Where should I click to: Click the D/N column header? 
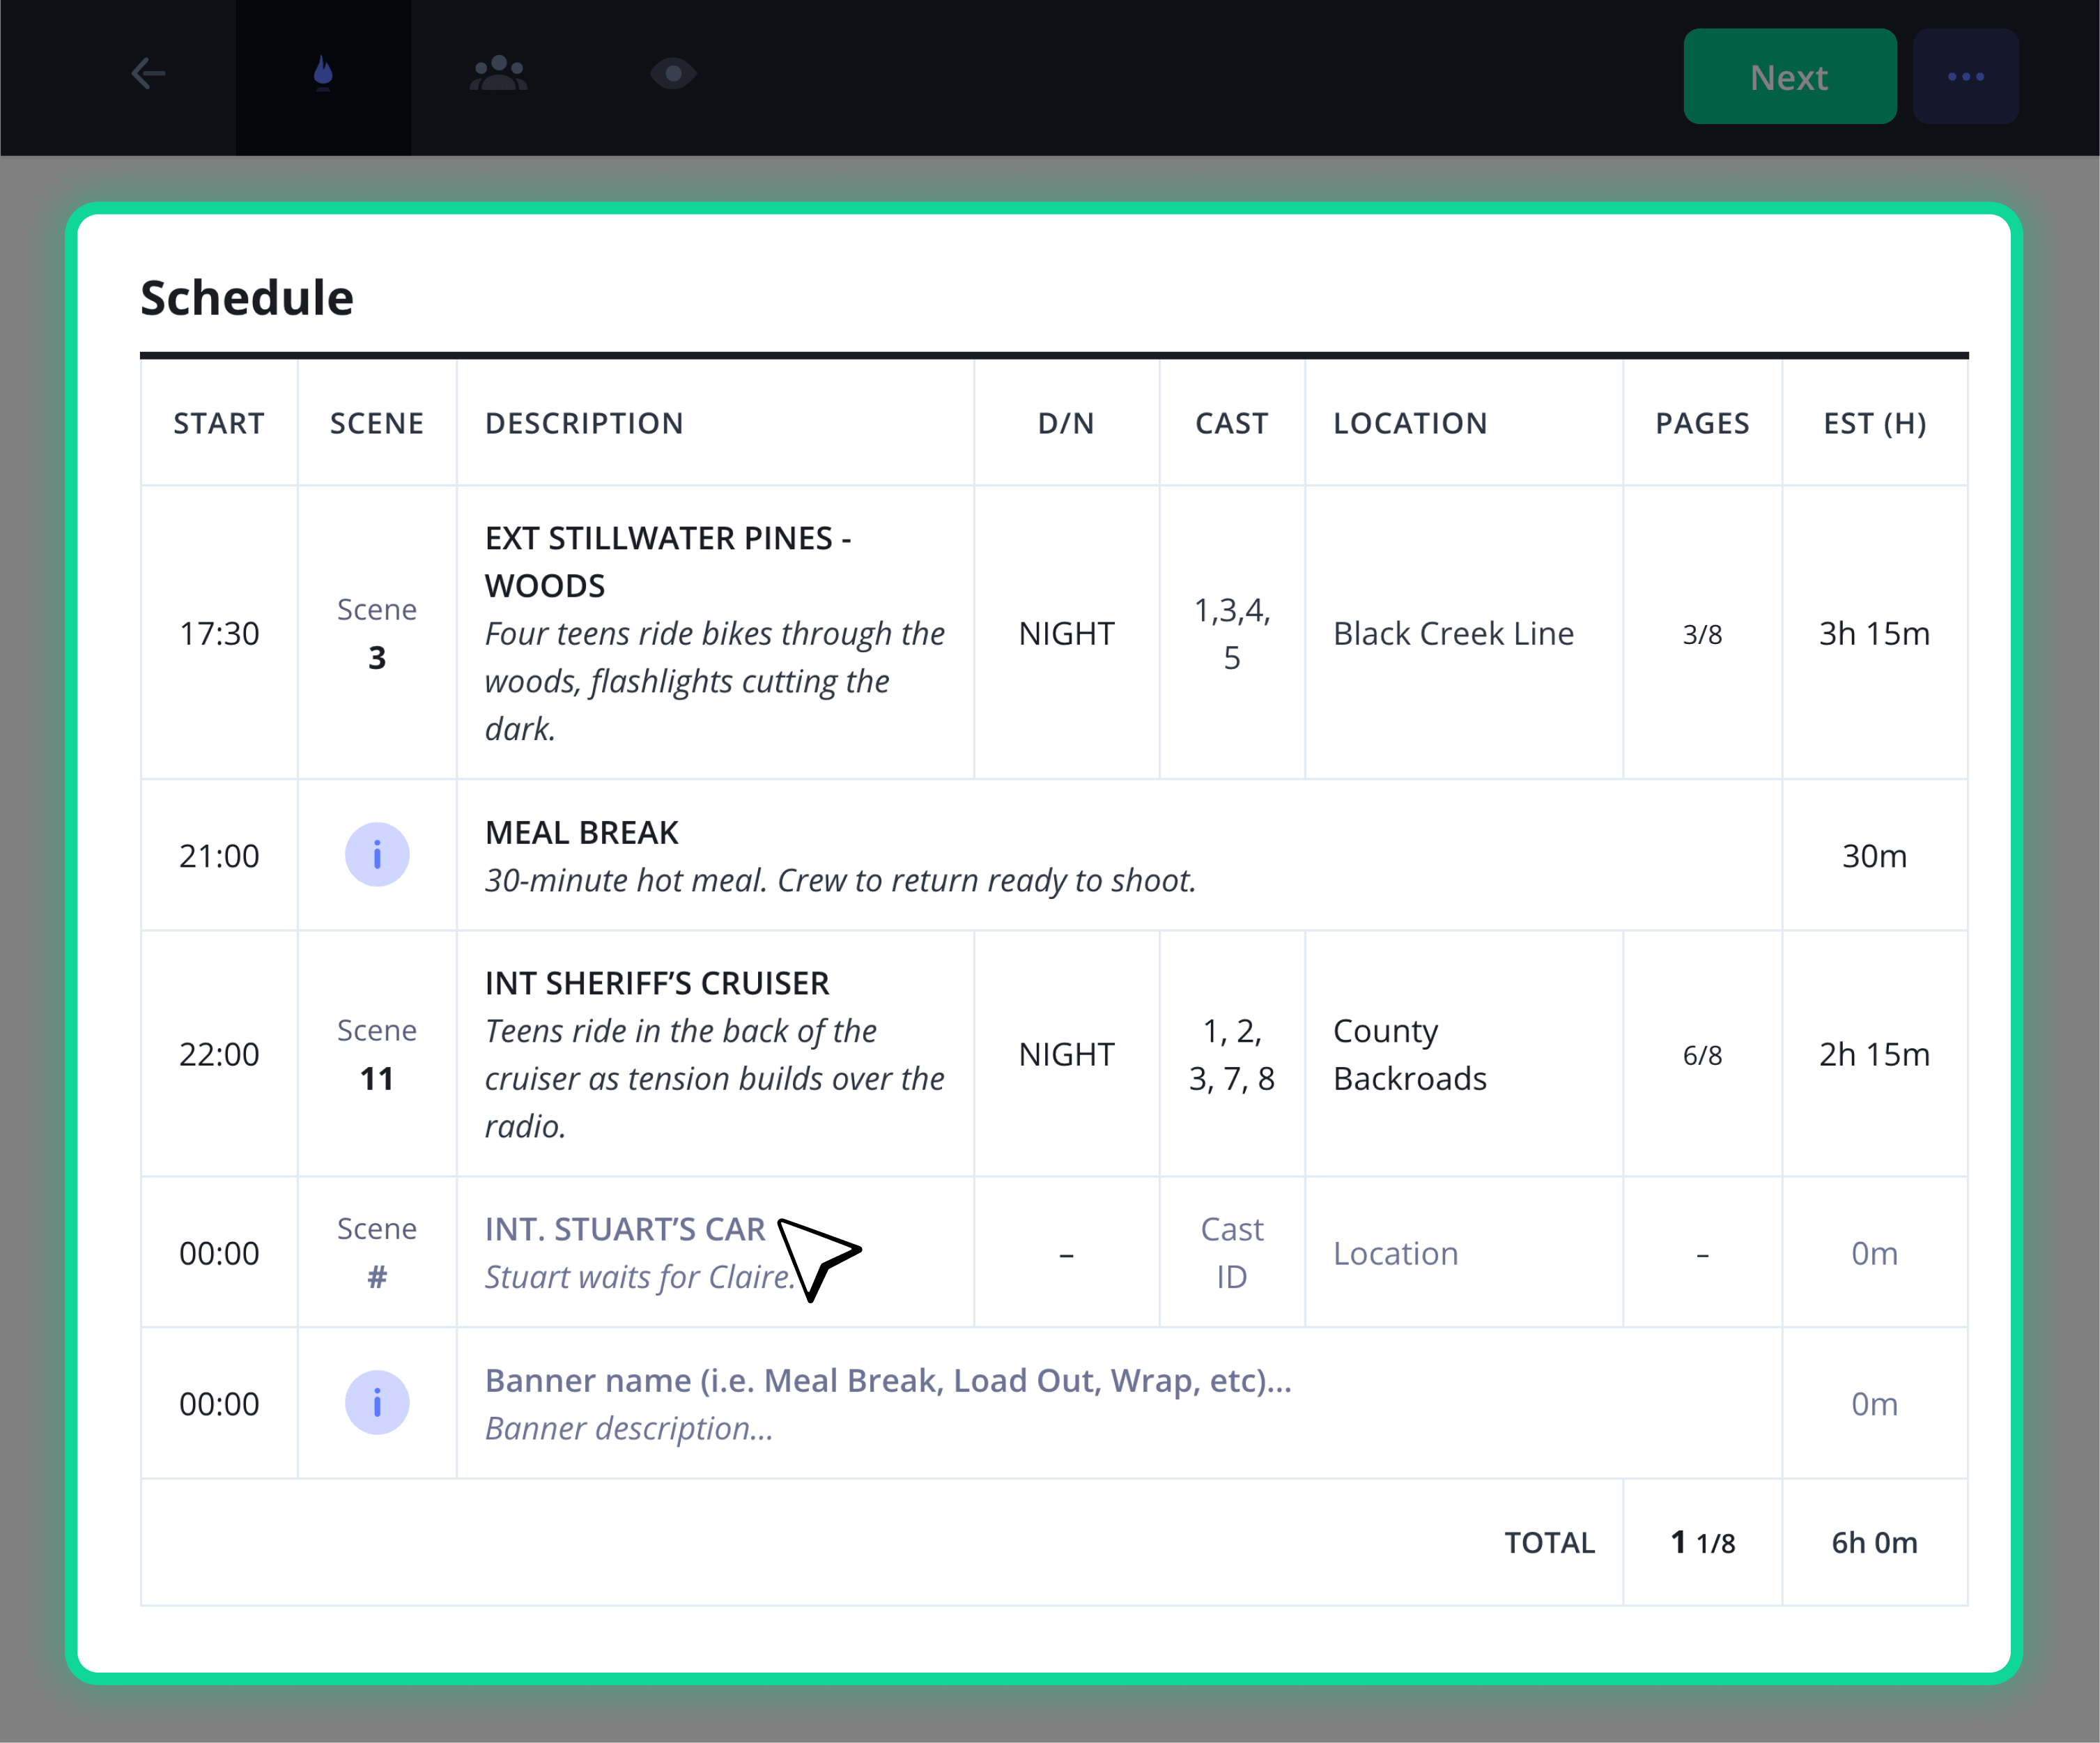(1066, 423)
